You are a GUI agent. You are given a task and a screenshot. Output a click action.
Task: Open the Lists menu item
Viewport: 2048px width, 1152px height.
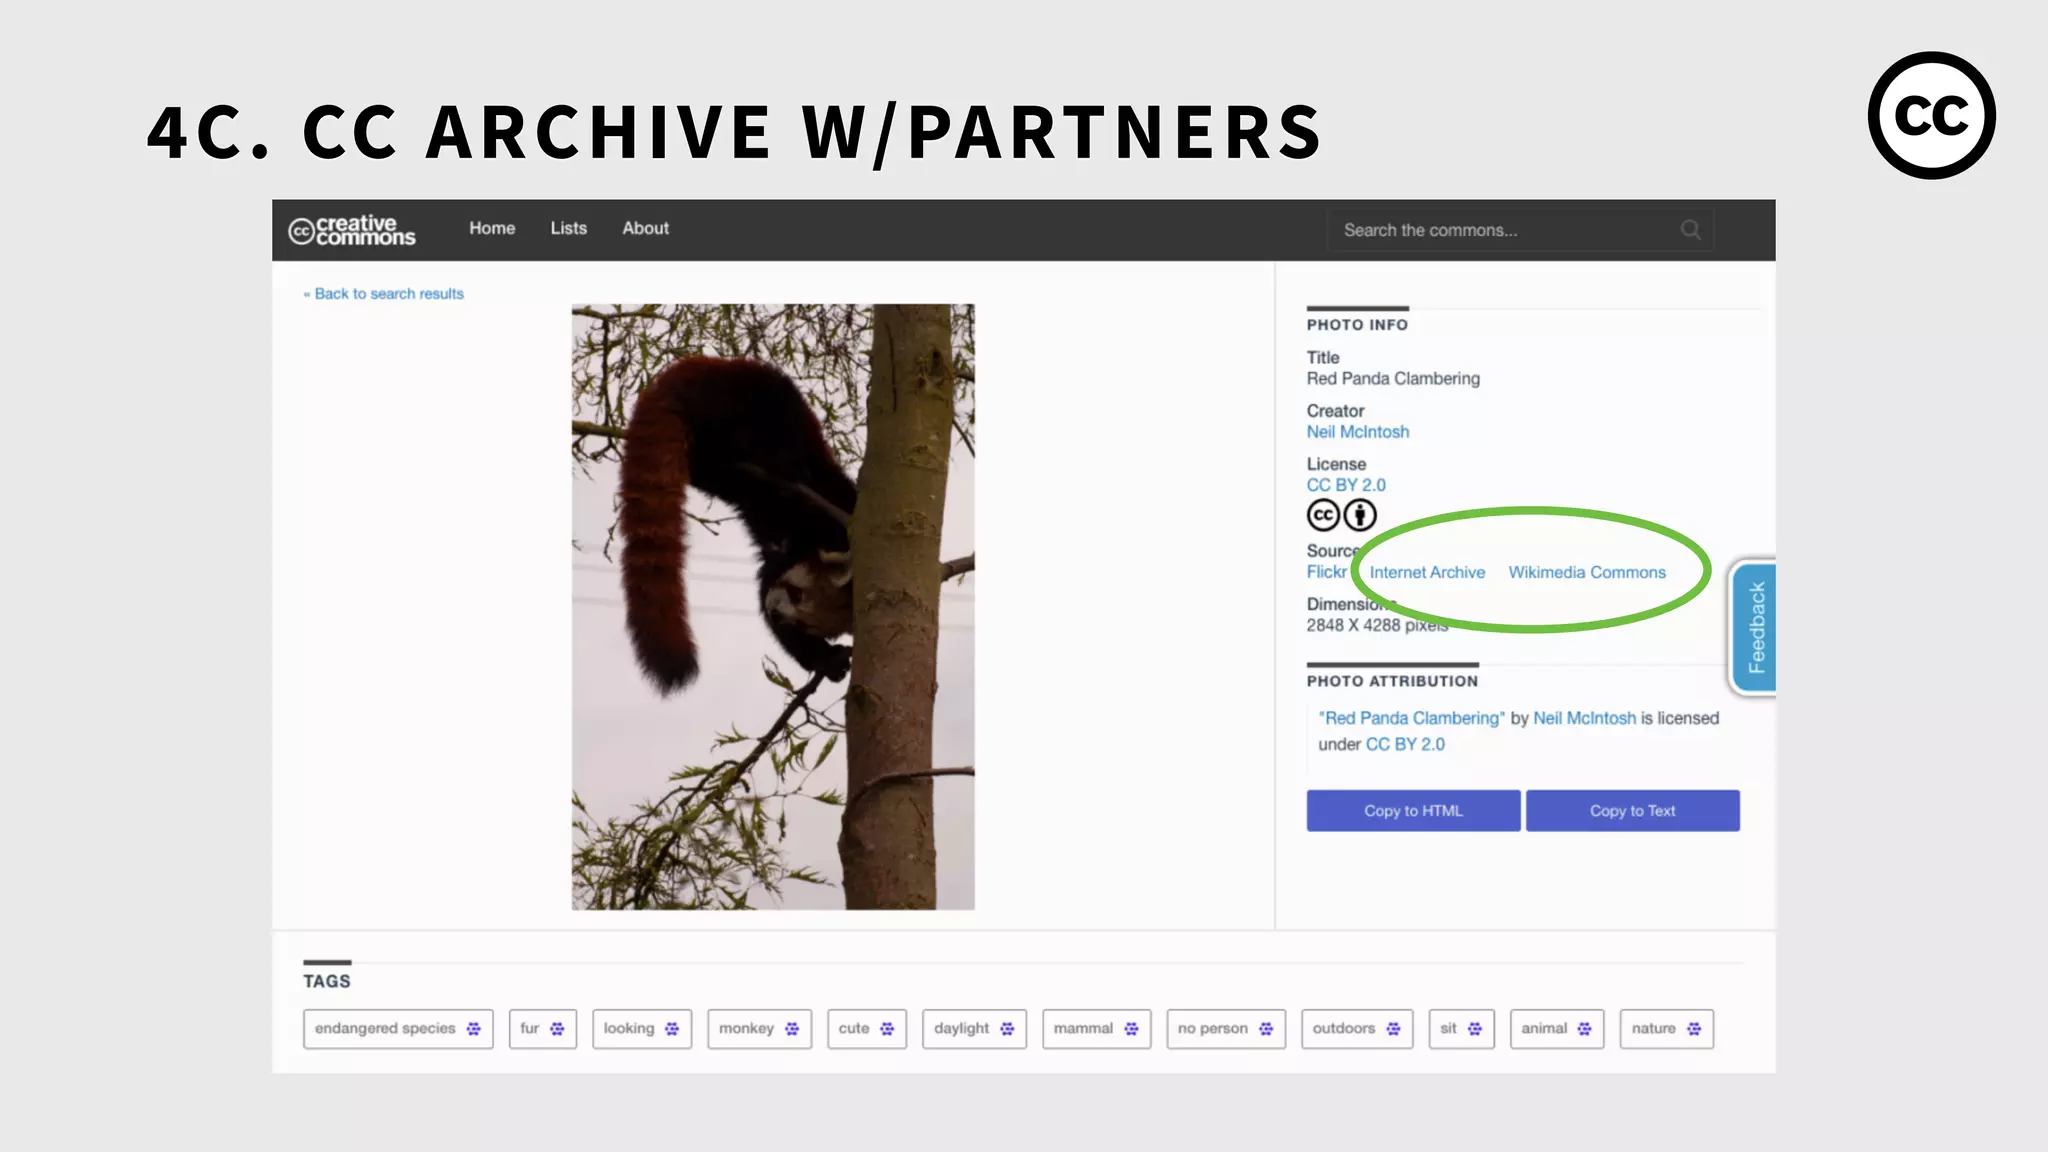[568, 228]
